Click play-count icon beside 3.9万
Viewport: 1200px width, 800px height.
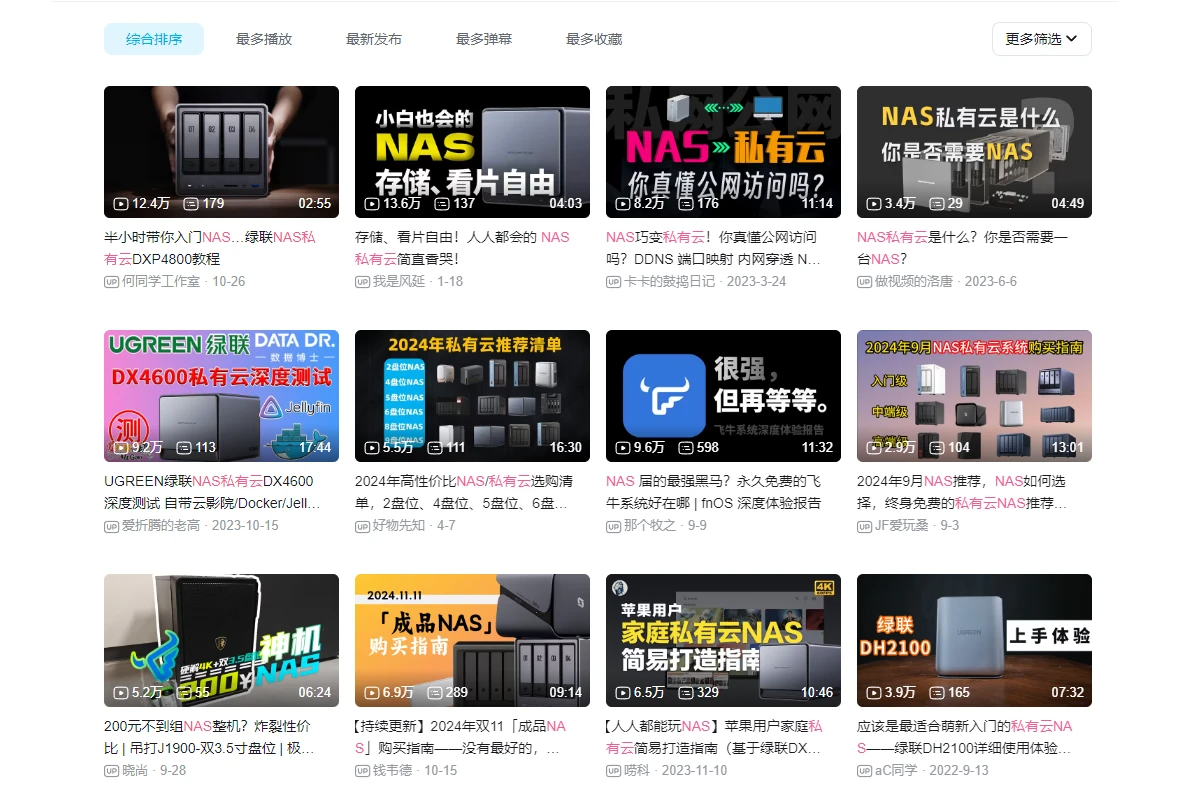tap(874, 691)
